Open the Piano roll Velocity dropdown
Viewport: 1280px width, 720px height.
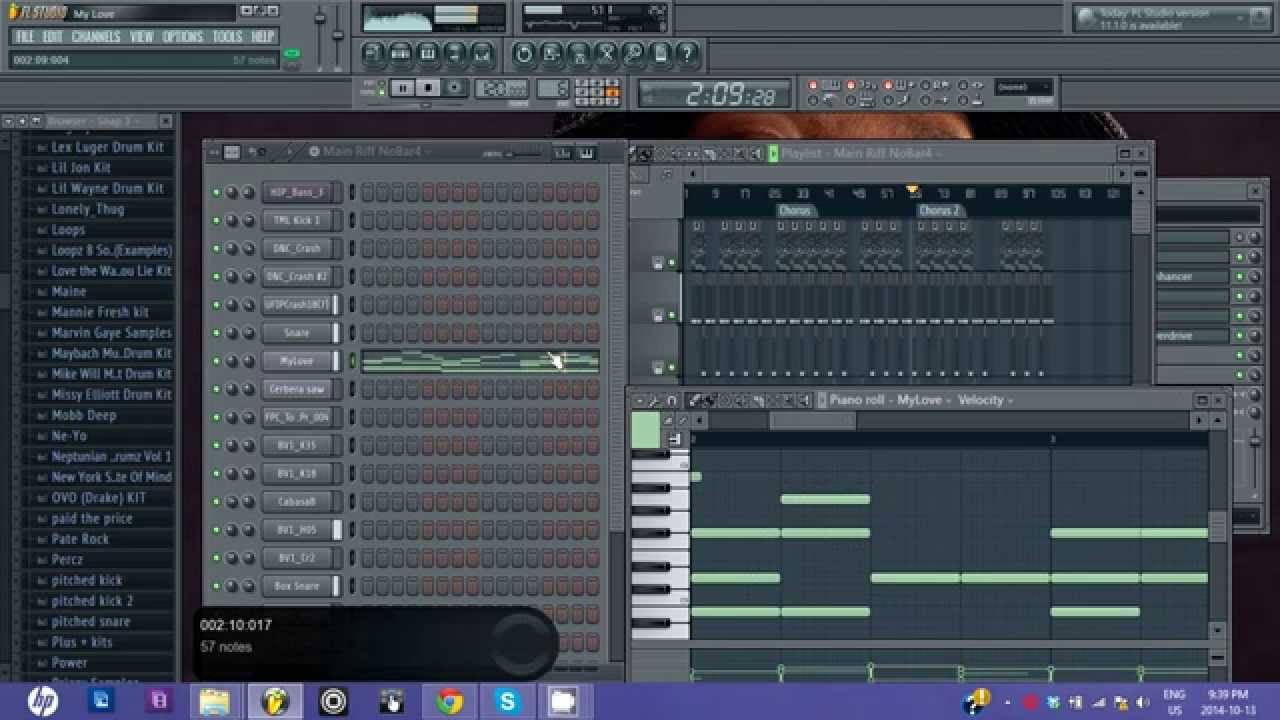click(985, 400)
